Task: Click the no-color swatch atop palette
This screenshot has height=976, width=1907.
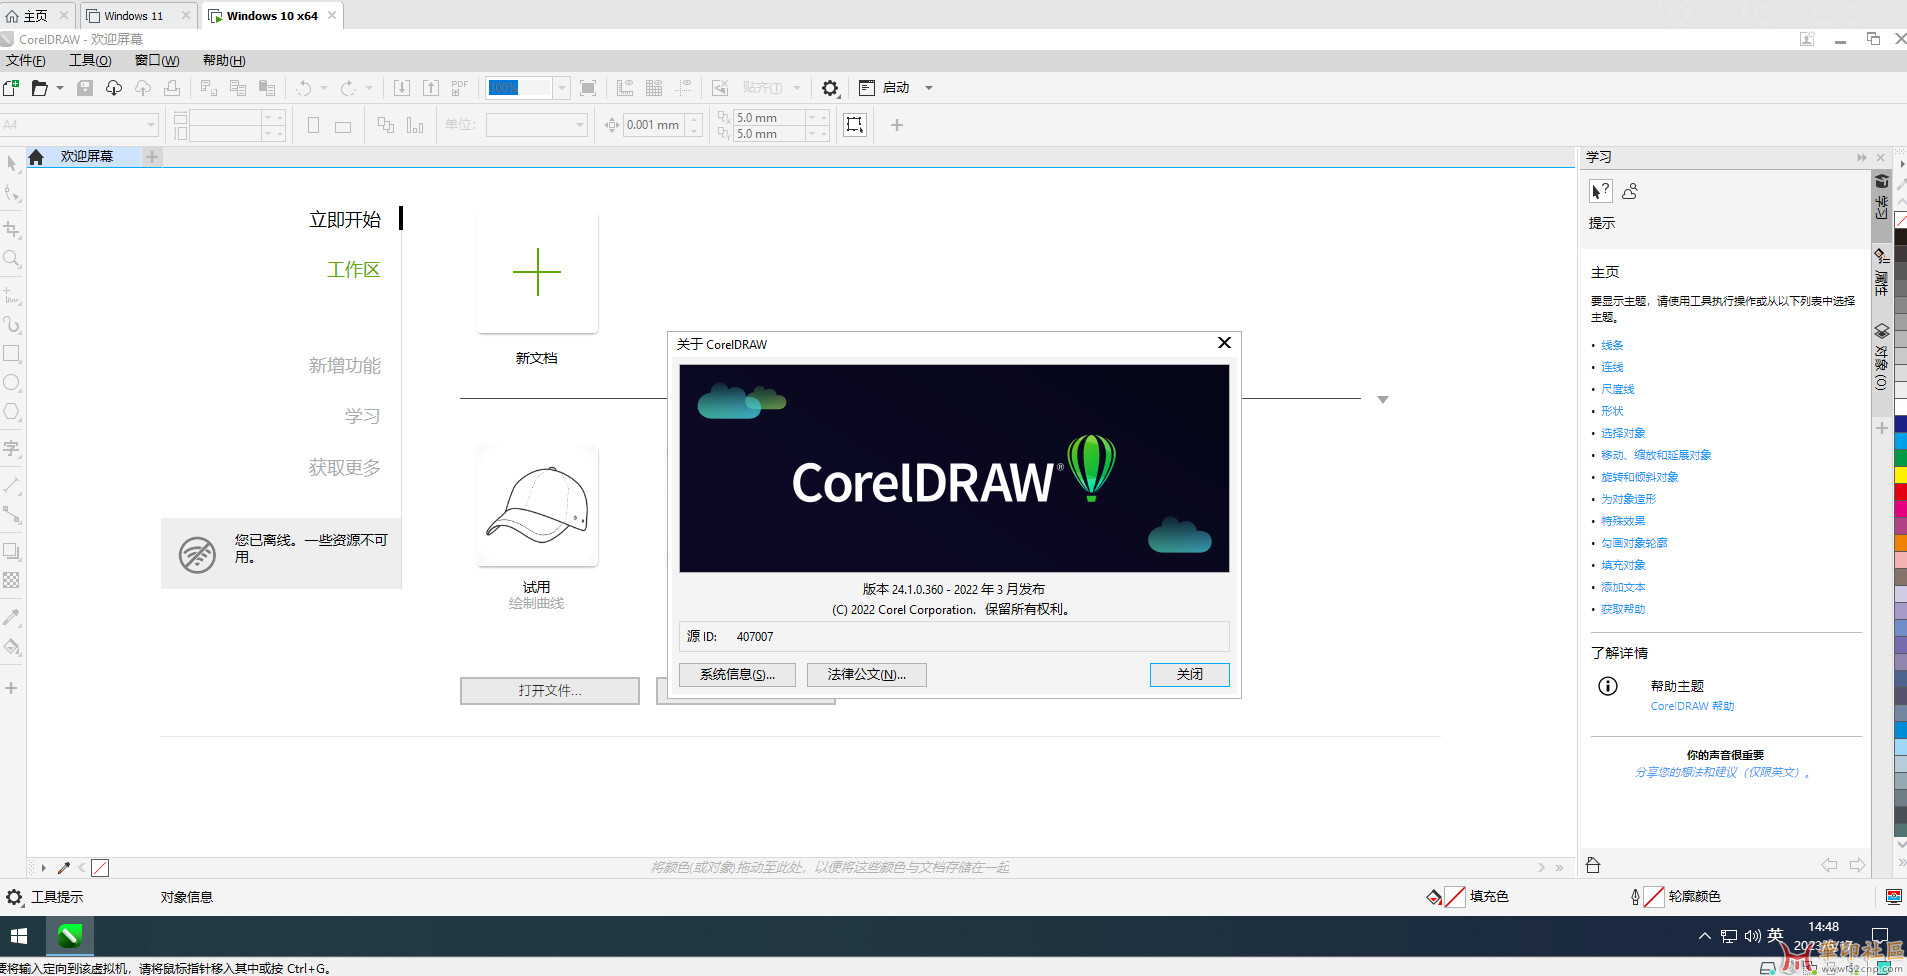Action: [1900, 220]
